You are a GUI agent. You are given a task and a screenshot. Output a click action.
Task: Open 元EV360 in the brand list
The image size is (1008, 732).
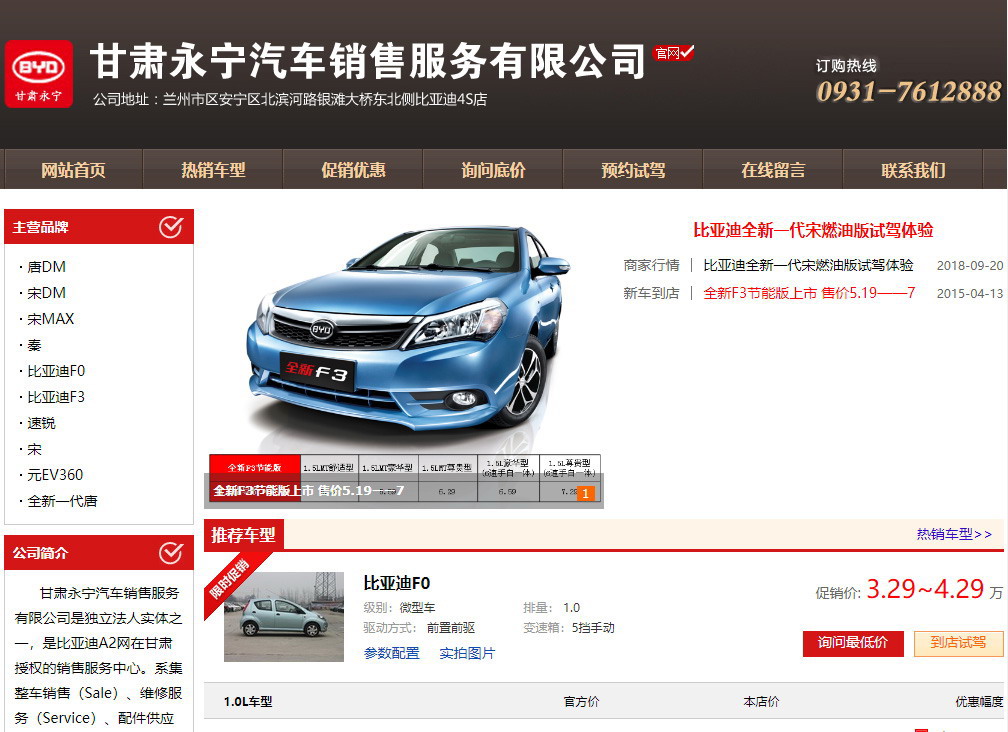pyautogui.click(x=55, y=475)
